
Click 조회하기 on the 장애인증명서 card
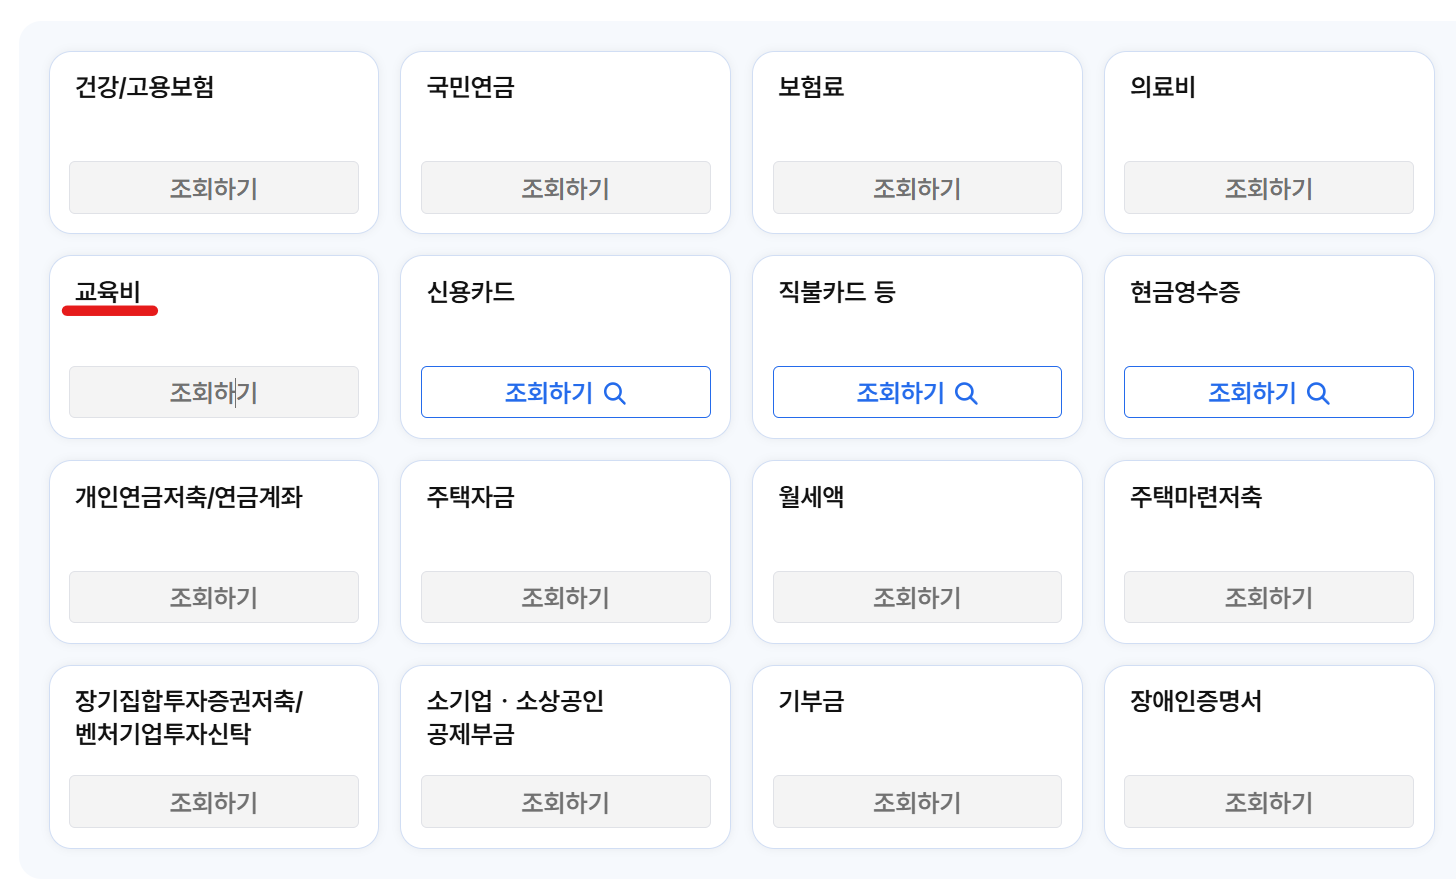click(x=1268, y=801)
